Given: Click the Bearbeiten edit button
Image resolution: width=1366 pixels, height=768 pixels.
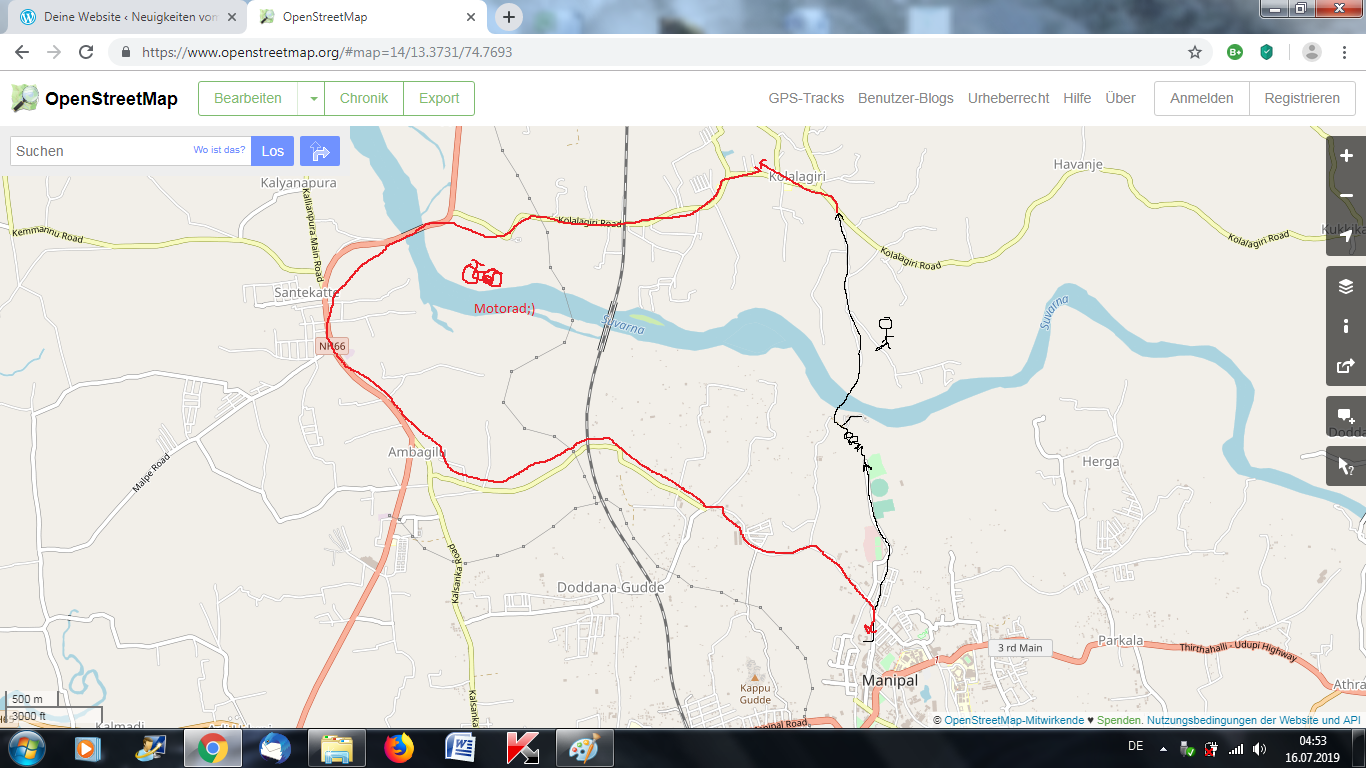Looking at the screenshot, I should 248,99.
